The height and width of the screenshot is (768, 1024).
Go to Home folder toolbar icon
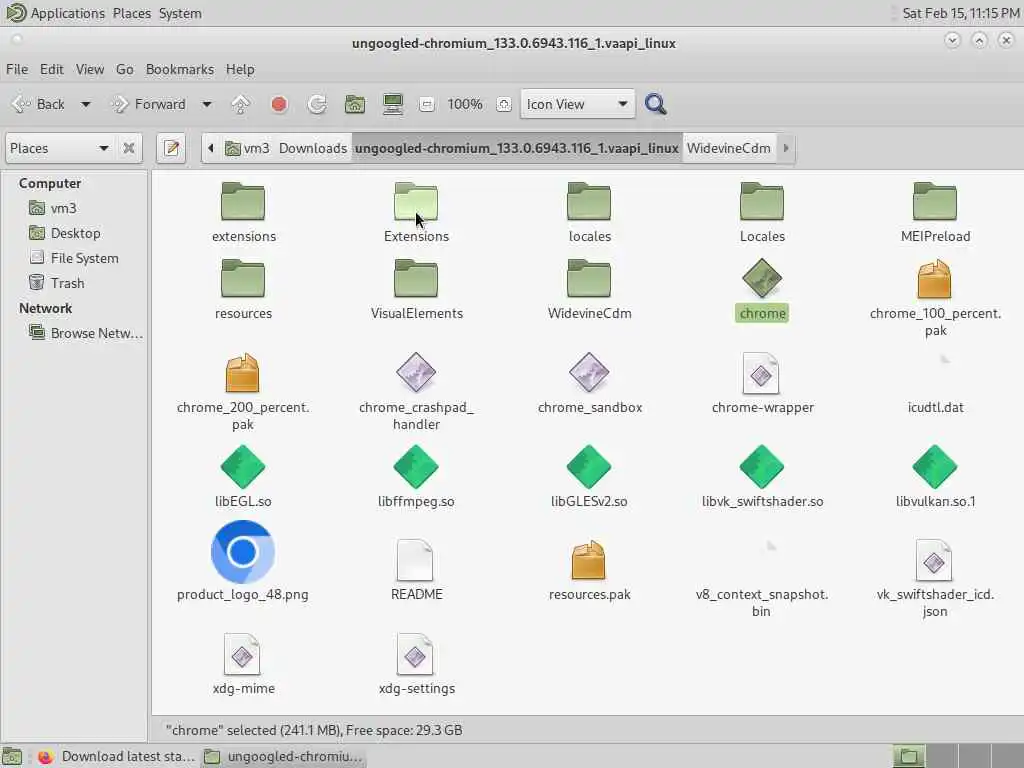[x=355, y=104]
